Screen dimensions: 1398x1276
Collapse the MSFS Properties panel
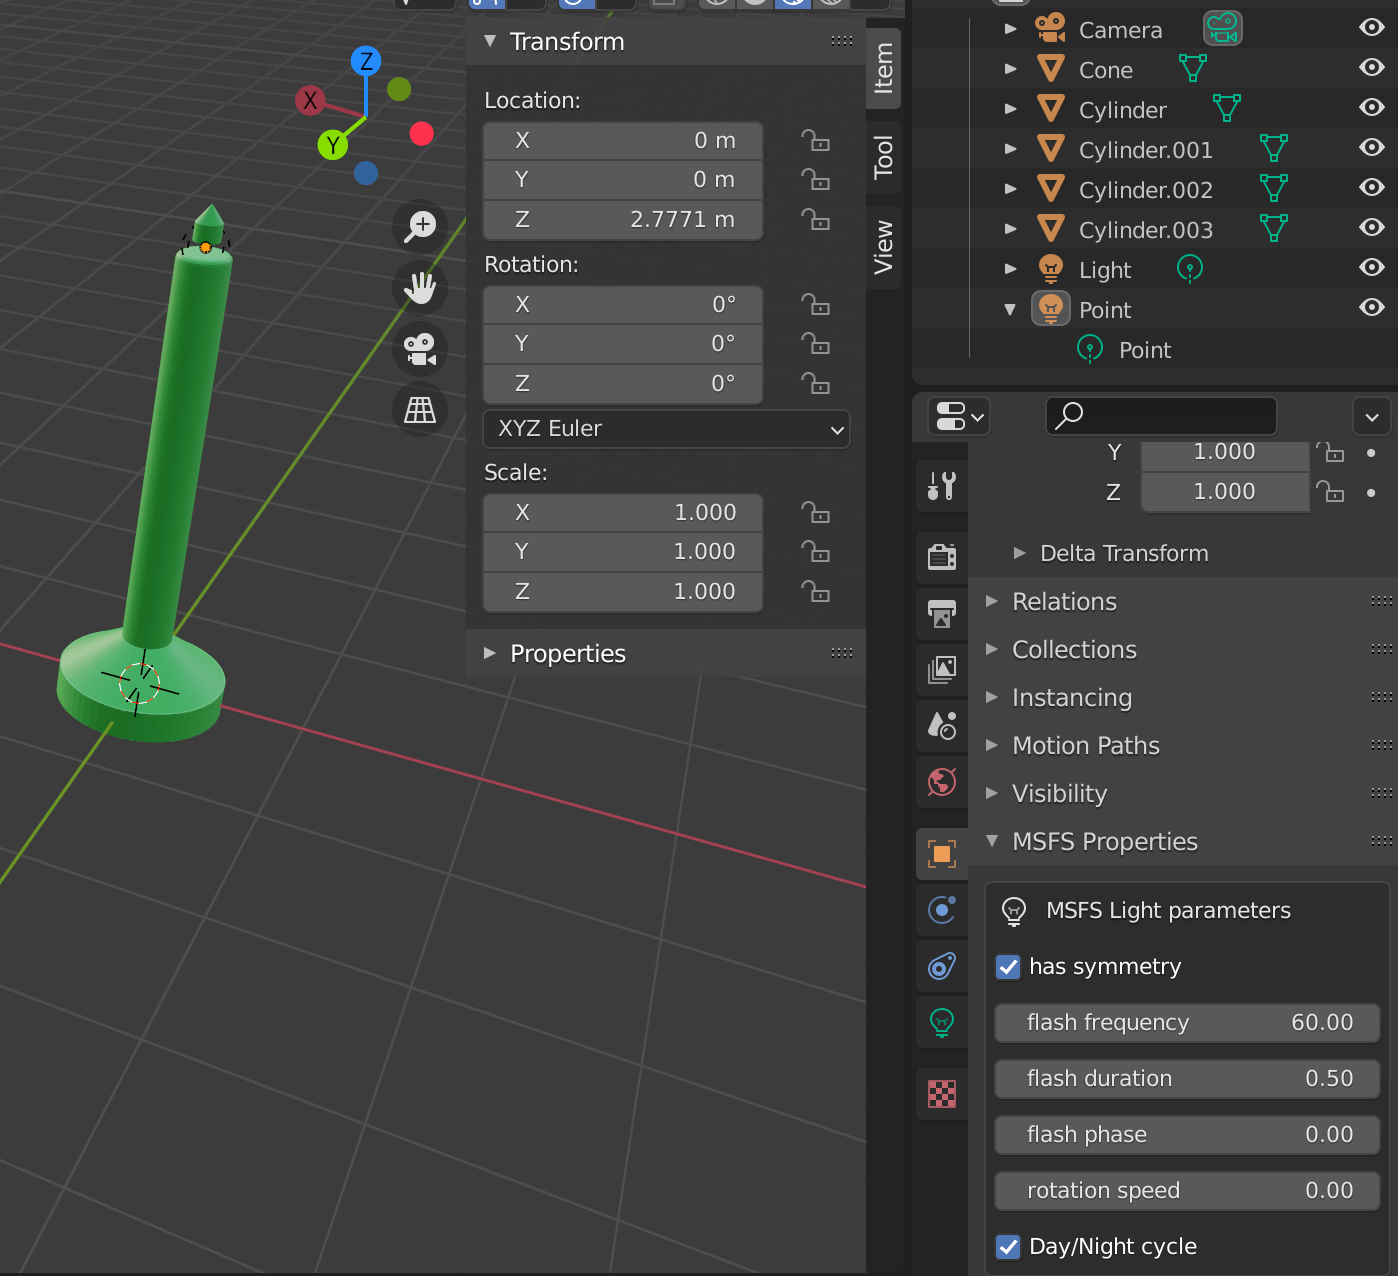point(992,841)
